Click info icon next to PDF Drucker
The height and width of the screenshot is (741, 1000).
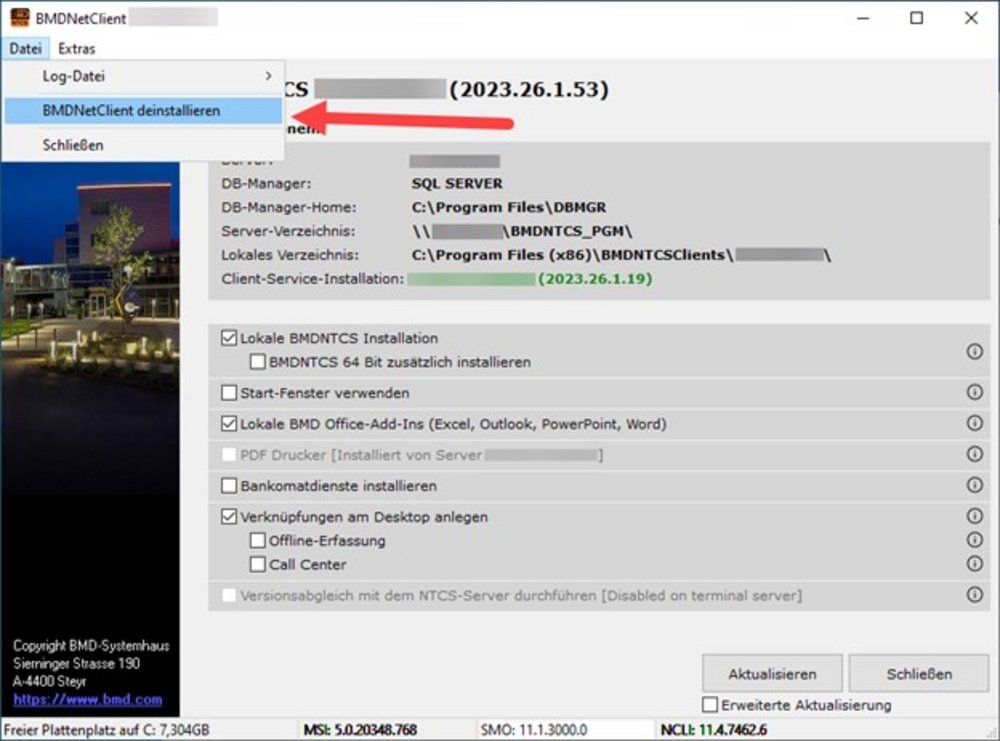coord(974,455)
